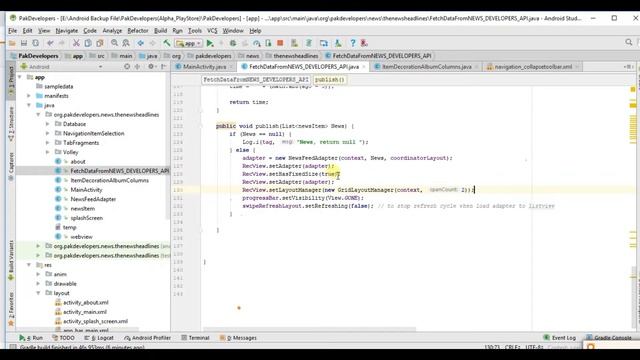Expand the drawable folder
Image resolution: width=640 pixels, height=360 pixels.
[38, 284]
